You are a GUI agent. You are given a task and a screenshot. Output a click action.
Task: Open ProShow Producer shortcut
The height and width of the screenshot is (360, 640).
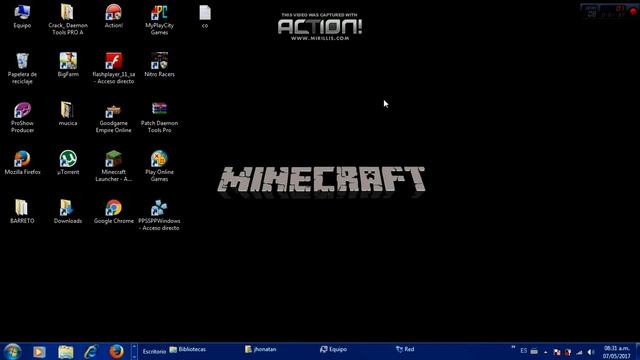pyautogui.click(x=22, y=117)
